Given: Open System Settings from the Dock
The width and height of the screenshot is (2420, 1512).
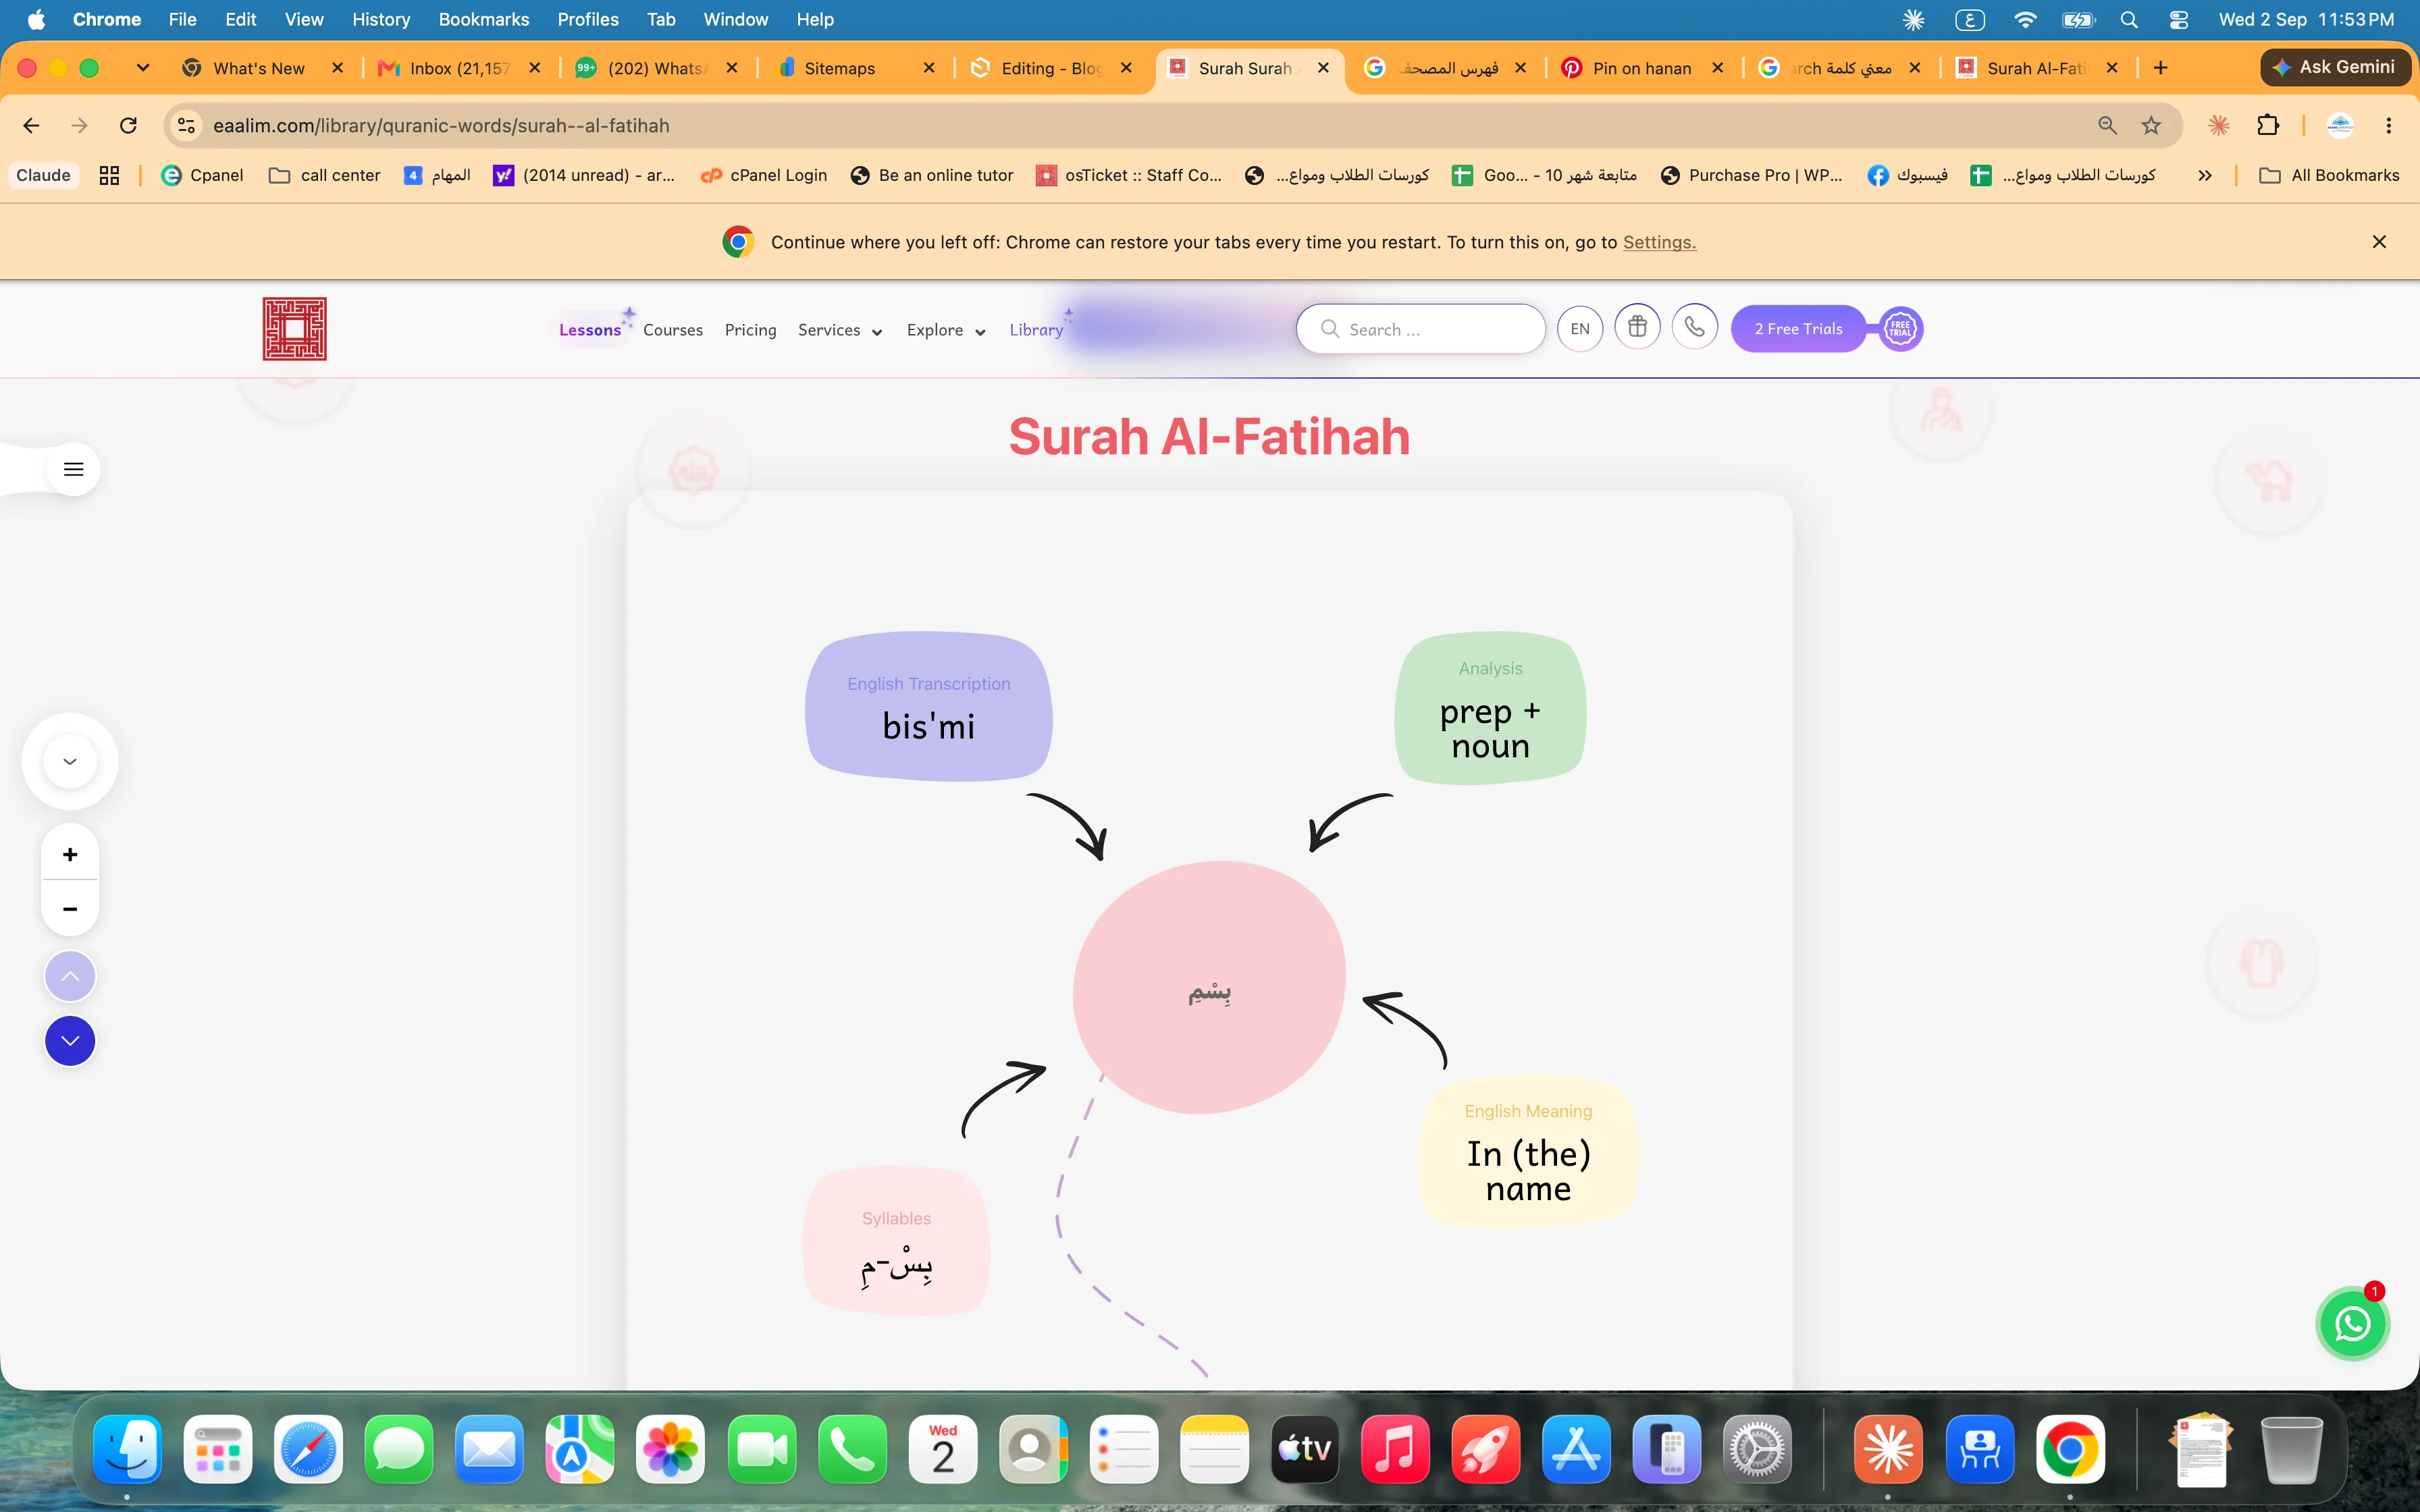Looking at the screenshot, I should (x=1757, y=1449).
